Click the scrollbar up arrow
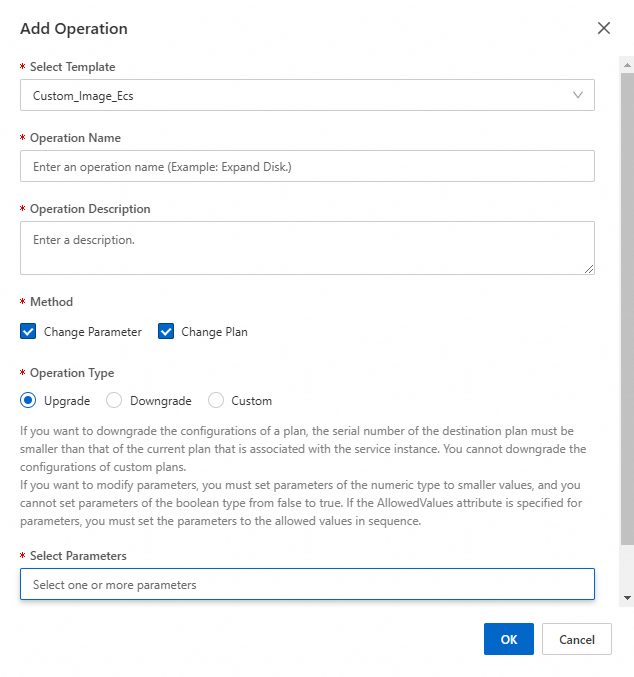Viewport: 634px width, 677px height. click(627, 63)
